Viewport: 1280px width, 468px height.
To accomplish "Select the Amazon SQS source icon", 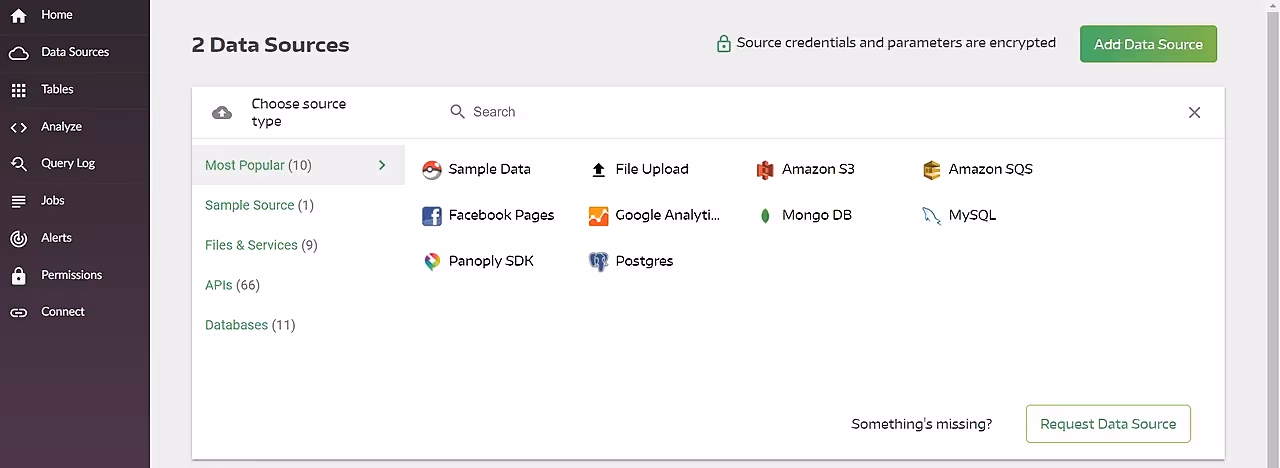I will point(932,170).
